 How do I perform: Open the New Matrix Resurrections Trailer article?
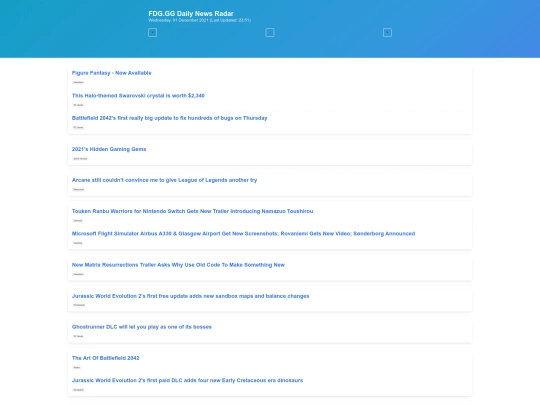point(178,265)
